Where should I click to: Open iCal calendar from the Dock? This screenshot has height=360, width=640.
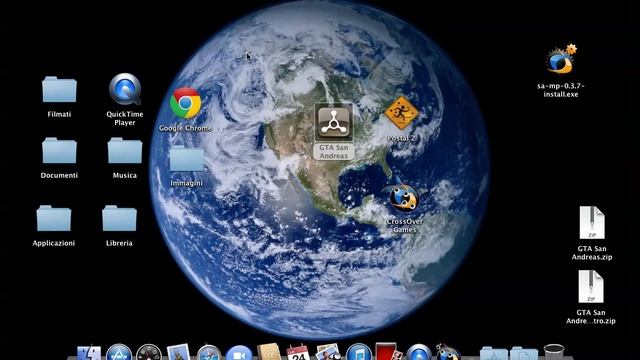(298, 352)
